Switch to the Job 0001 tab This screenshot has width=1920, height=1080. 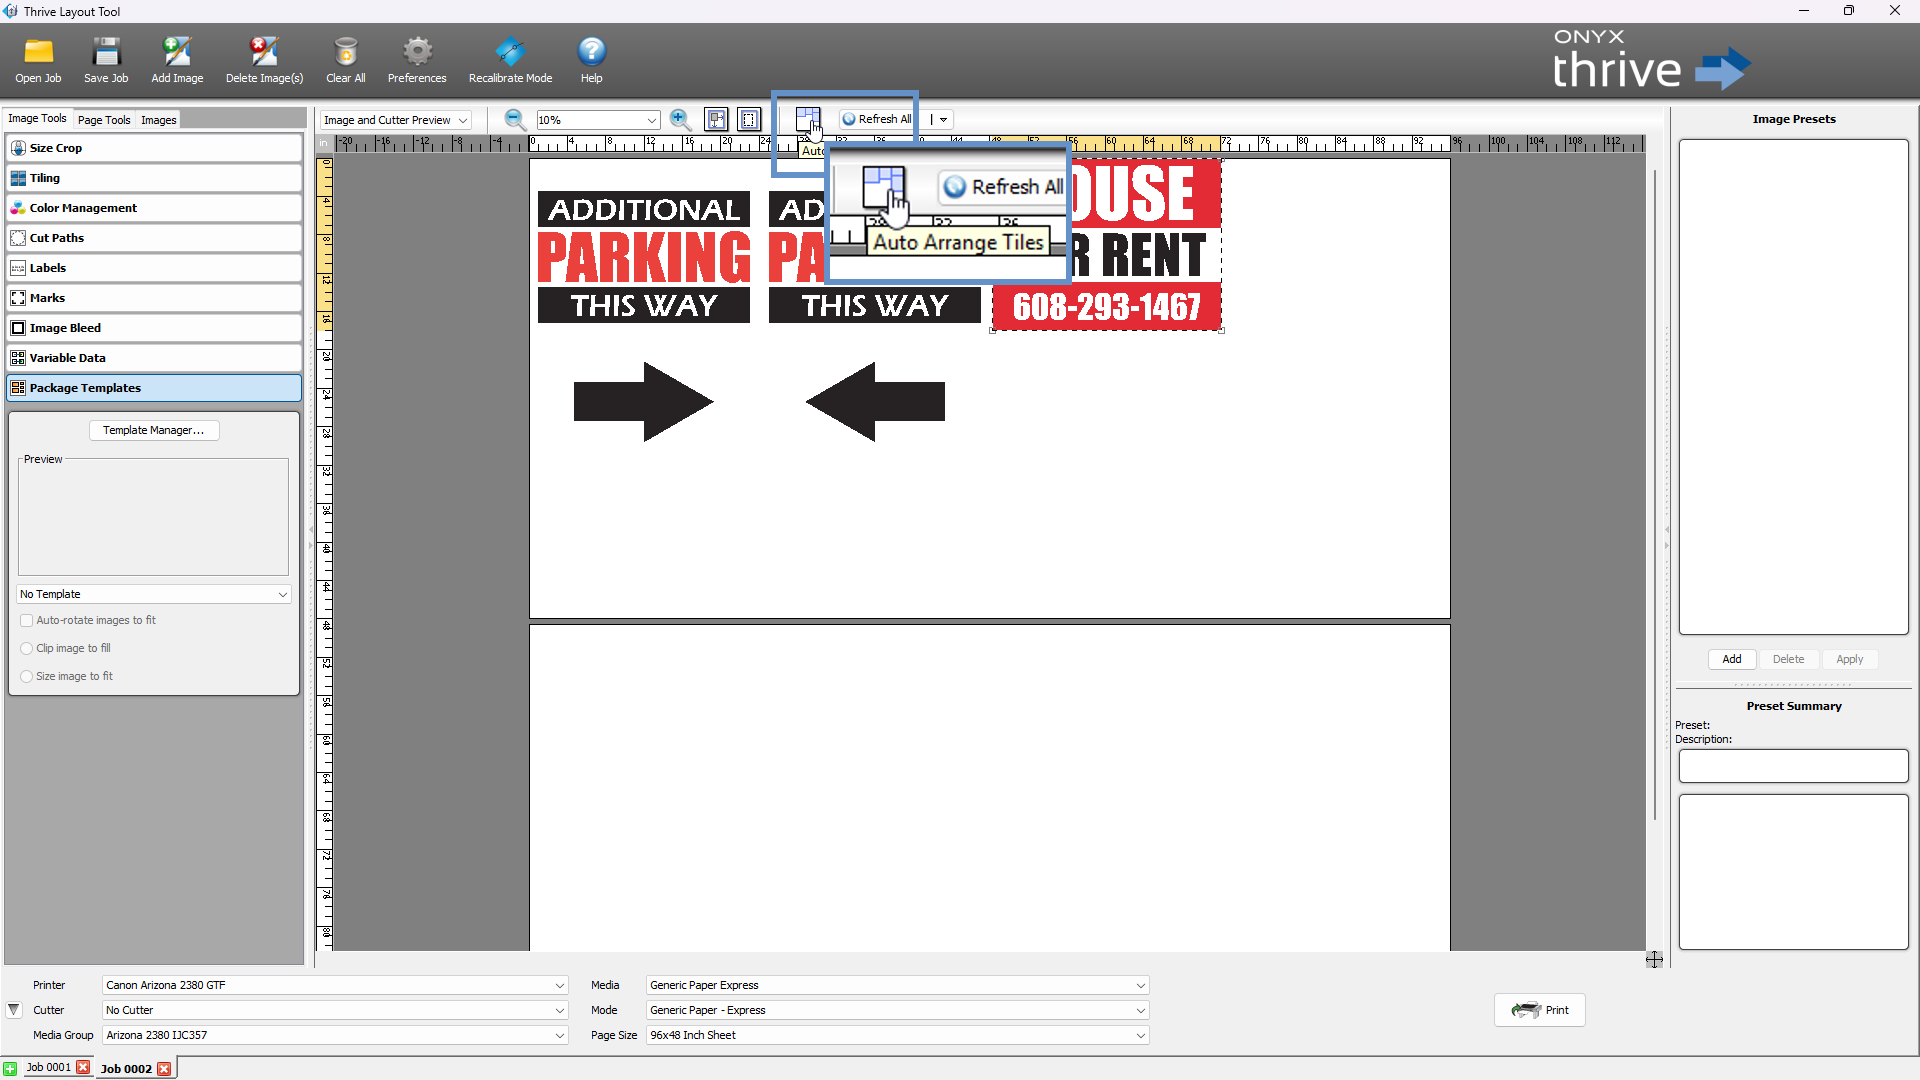pyautogui.click(x=48, y=1067)
